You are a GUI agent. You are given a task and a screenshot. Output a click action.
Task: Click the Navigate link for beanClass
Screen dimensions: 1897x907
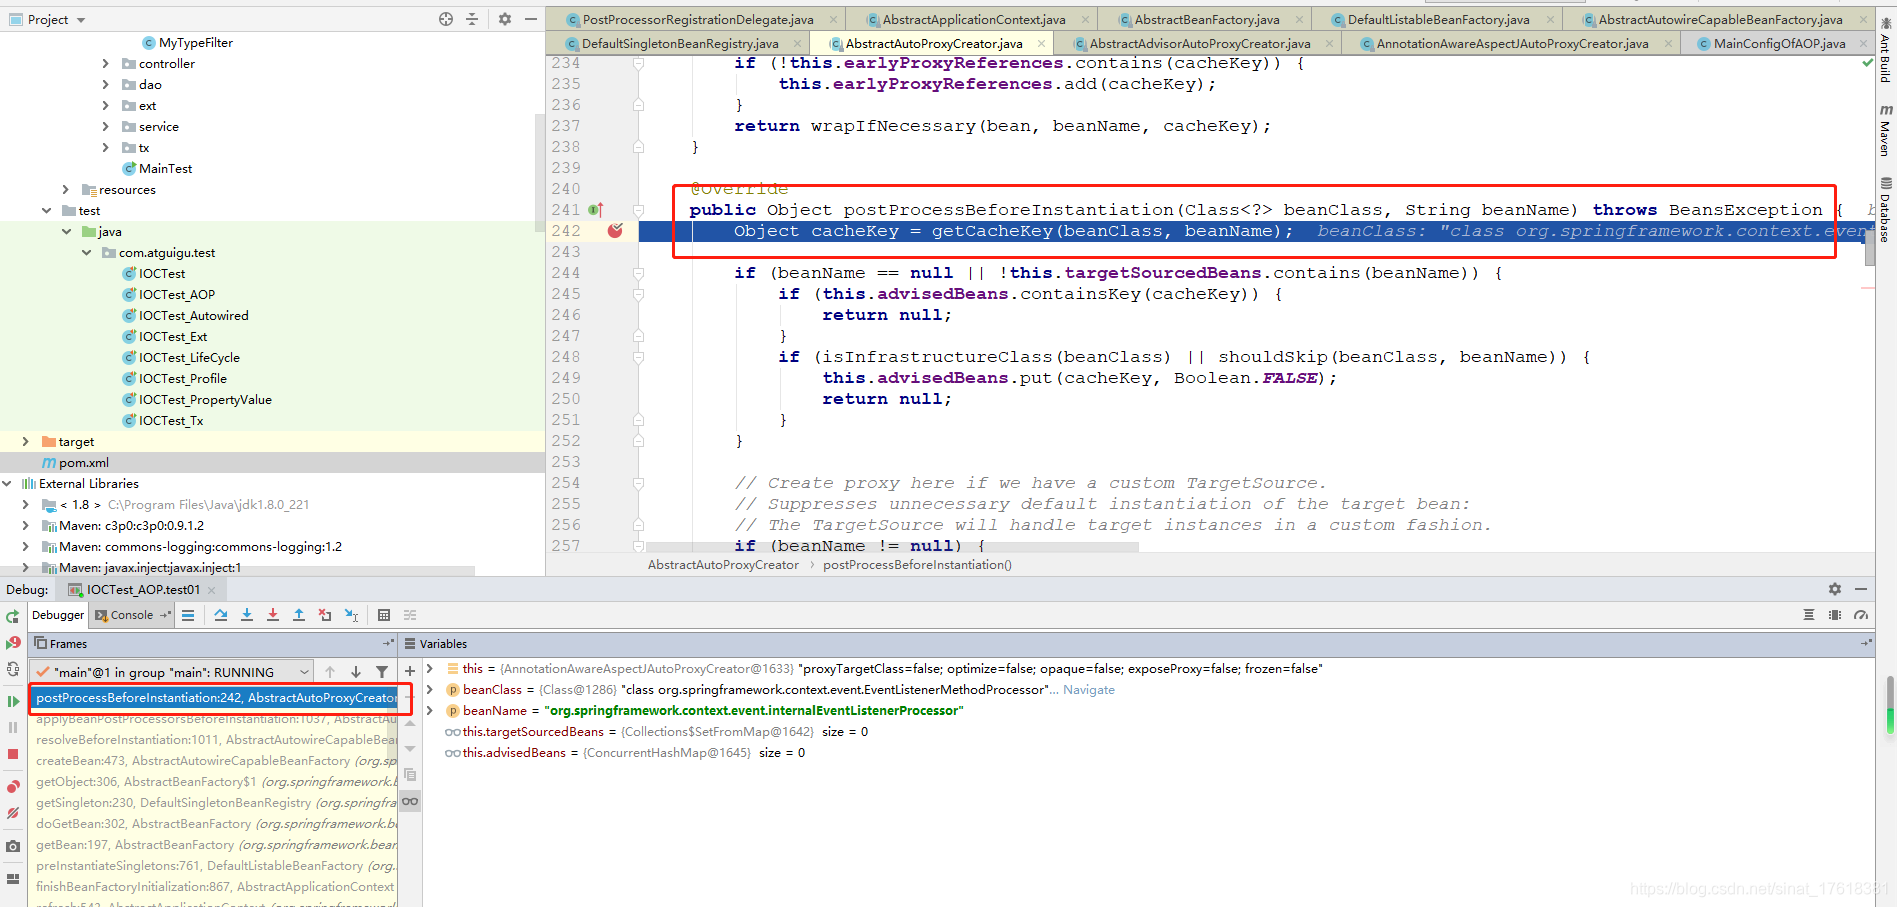1088,689
